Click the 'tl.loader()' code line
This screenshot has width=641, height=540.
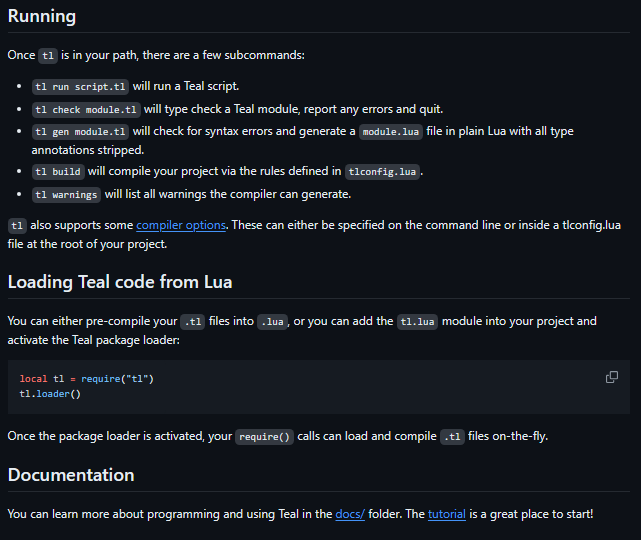click(50, 393)
